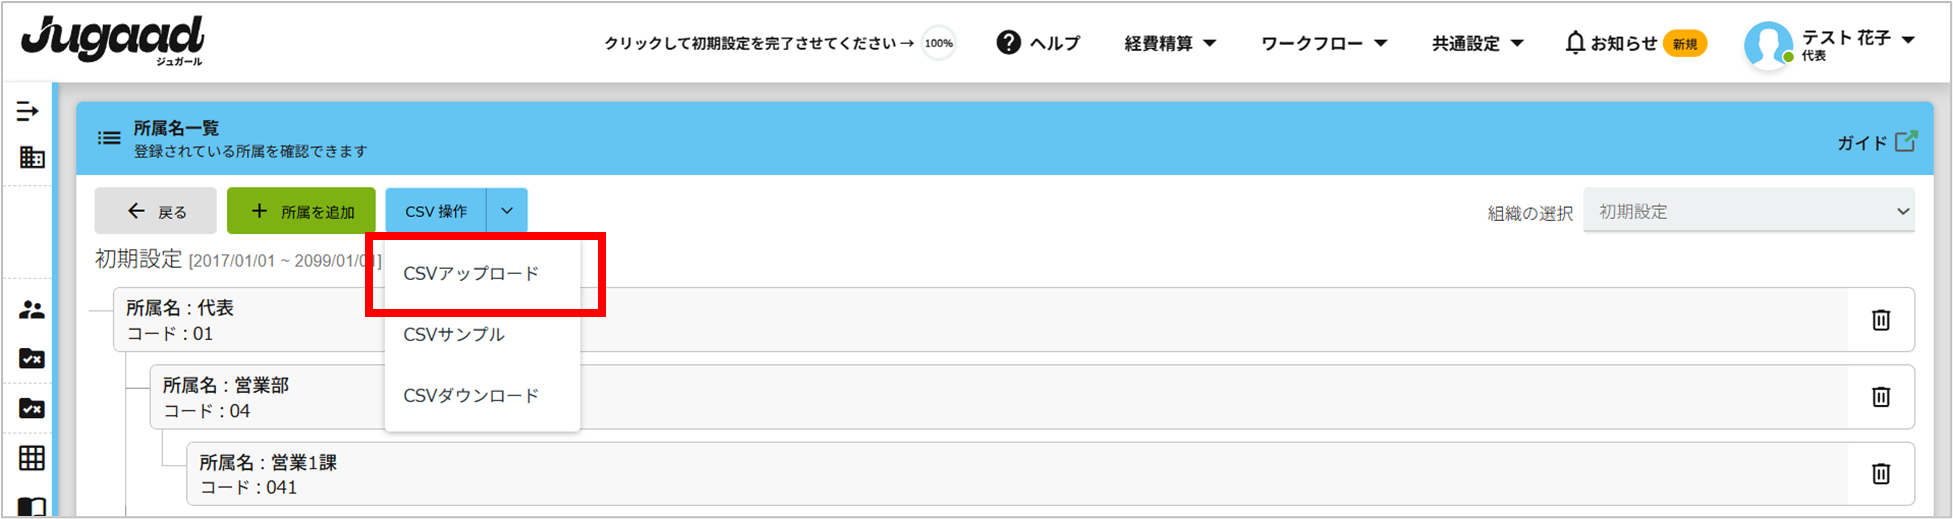Image resolution: width=1953 pixels, height=519 pixels.
Task: Open the grid table icon in sidebar
Action: pyautogui.click(x=32, y=458)
